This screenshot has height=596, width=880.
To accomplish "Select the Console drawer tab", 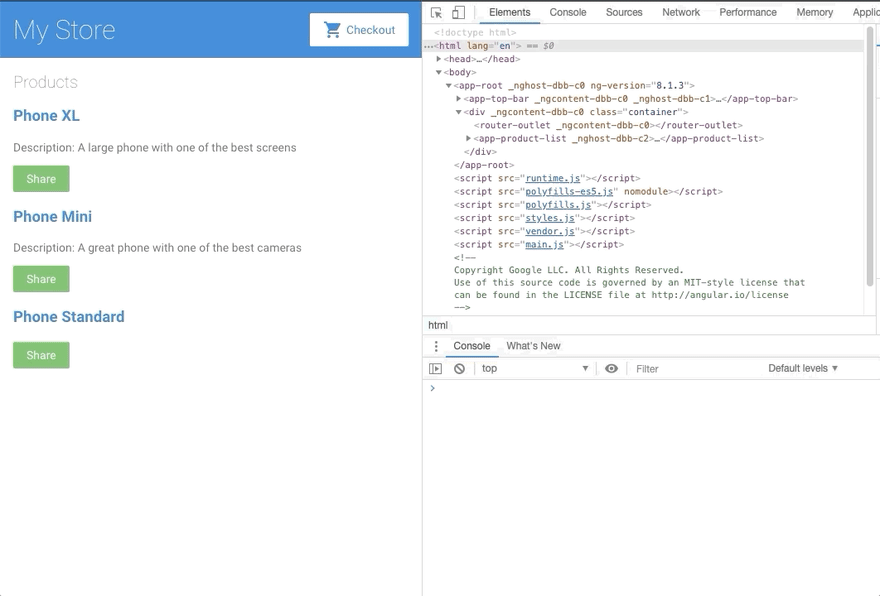I will [472, 346].
